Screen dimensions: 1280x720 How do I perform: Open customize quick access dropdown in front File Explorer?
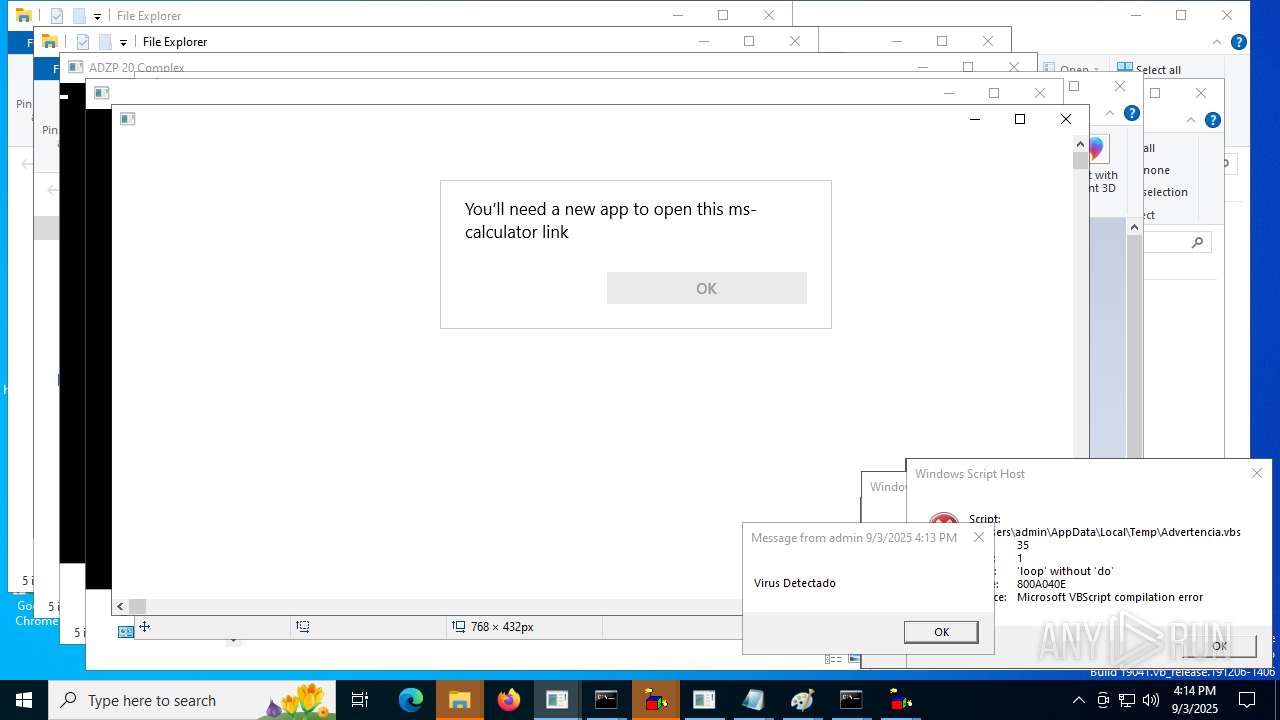coord(123,42)
